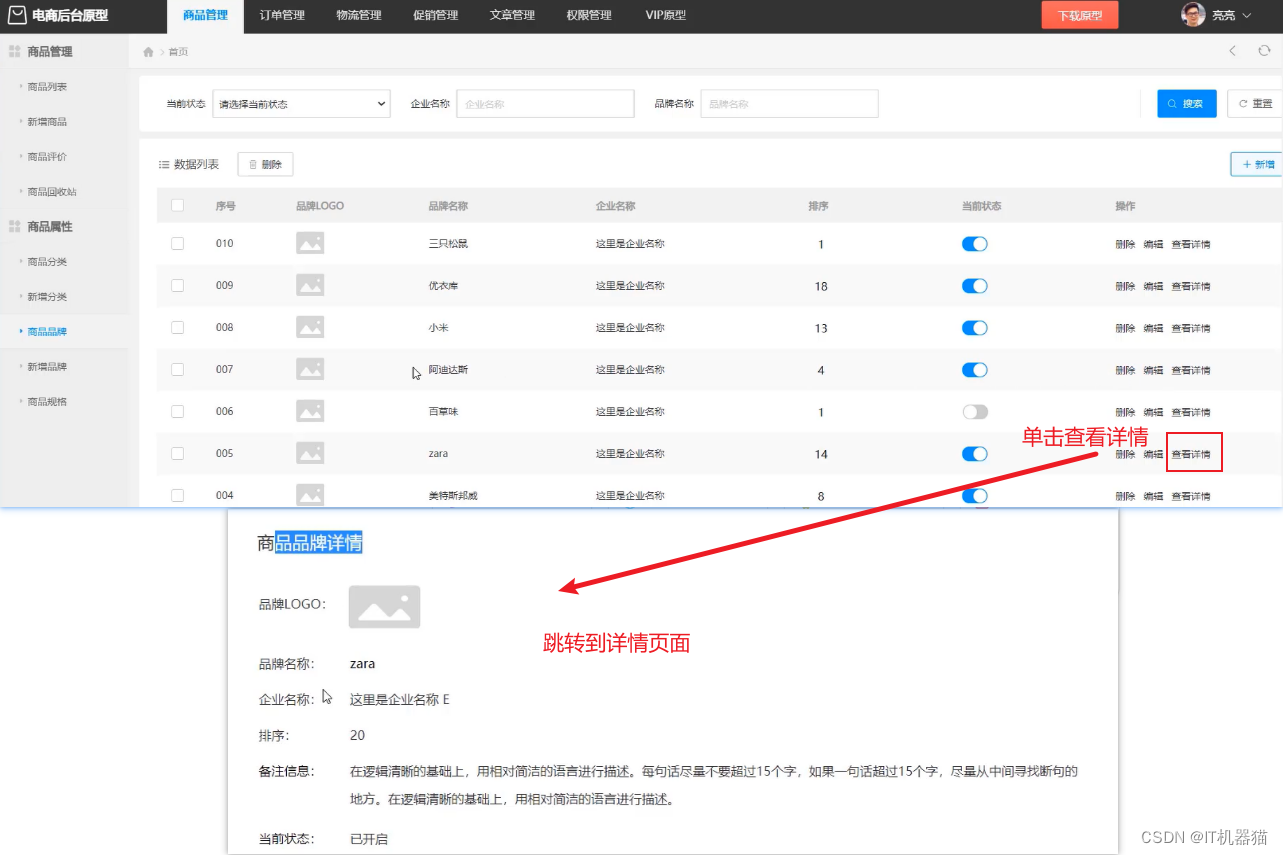This screenshot has width=1283, height=855.
Task: Click the 下载原型 button
Action: (x=1080, y=15)
